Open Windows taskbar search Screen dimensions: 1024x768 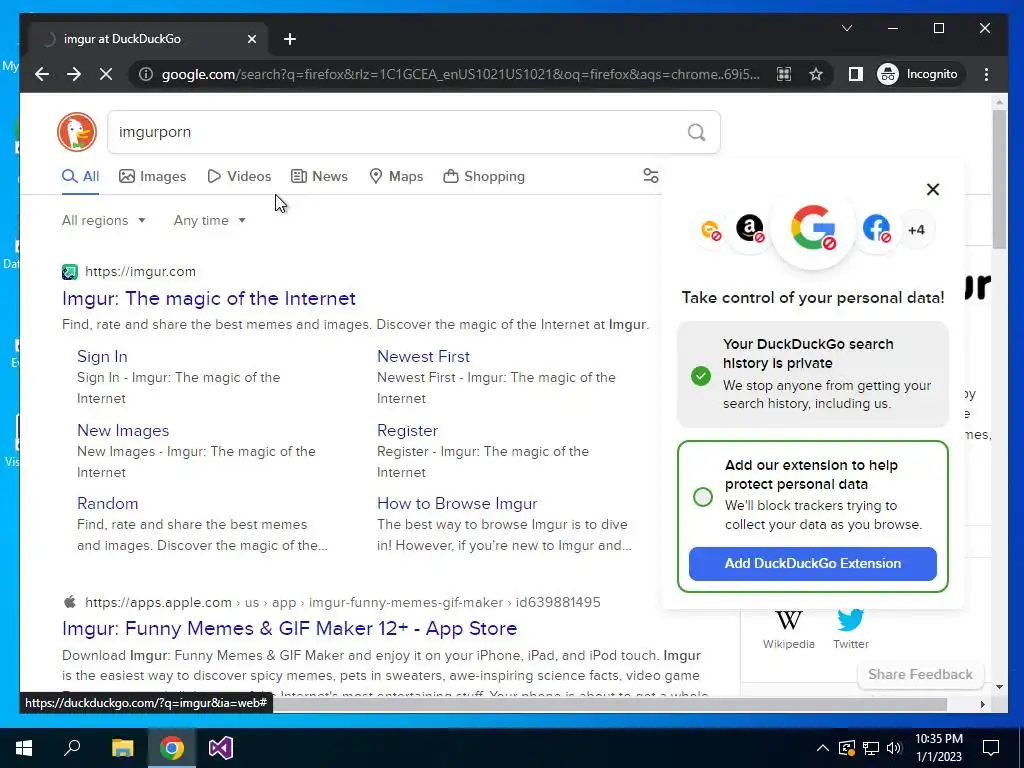point(72,748)
